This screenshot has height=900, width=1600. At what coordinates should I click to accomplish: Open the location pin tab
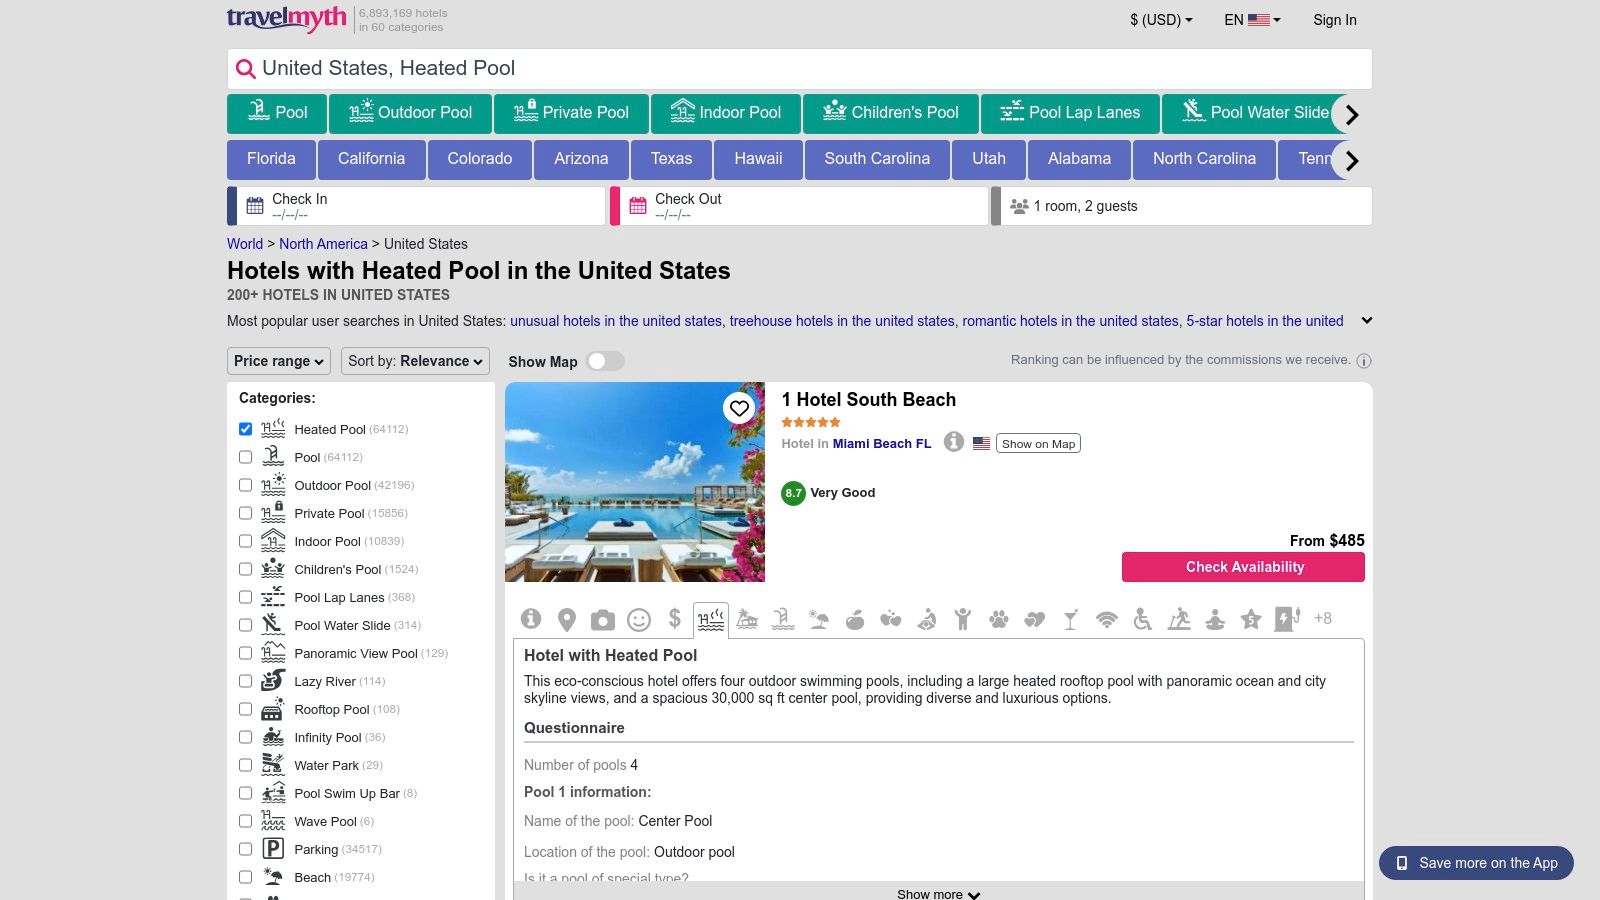coord(567,620)
